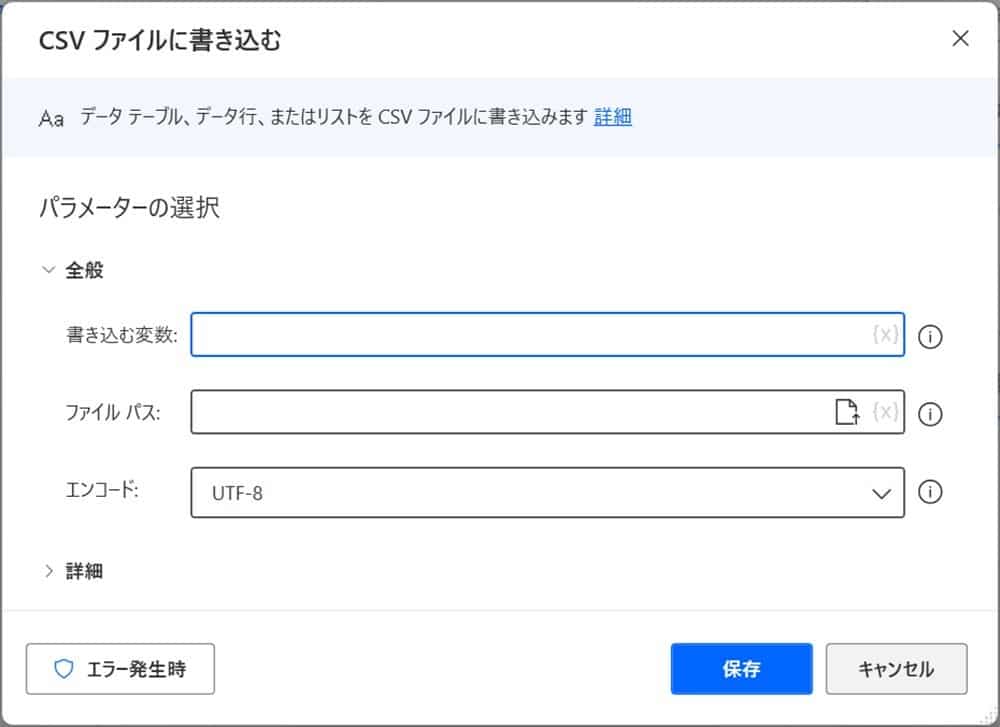1000x727 pixels.
Task: Click the file picker icon in ファイル パス
Action: pos(848,414)
